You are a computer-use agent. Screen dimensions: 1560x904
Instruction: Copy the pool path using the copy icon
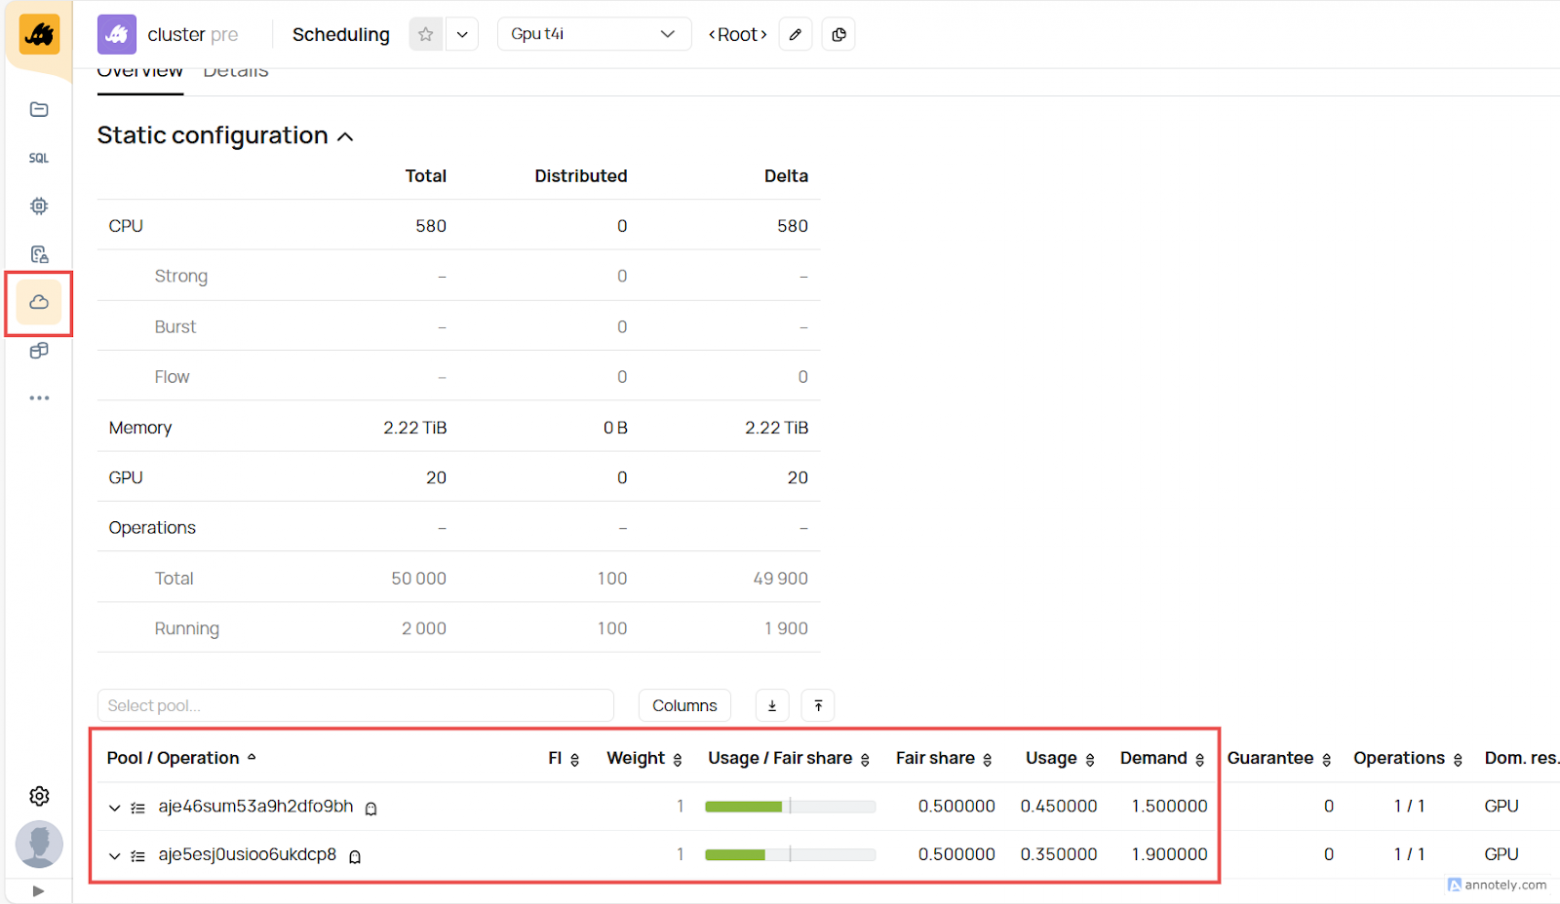click(x=838, y=33)
